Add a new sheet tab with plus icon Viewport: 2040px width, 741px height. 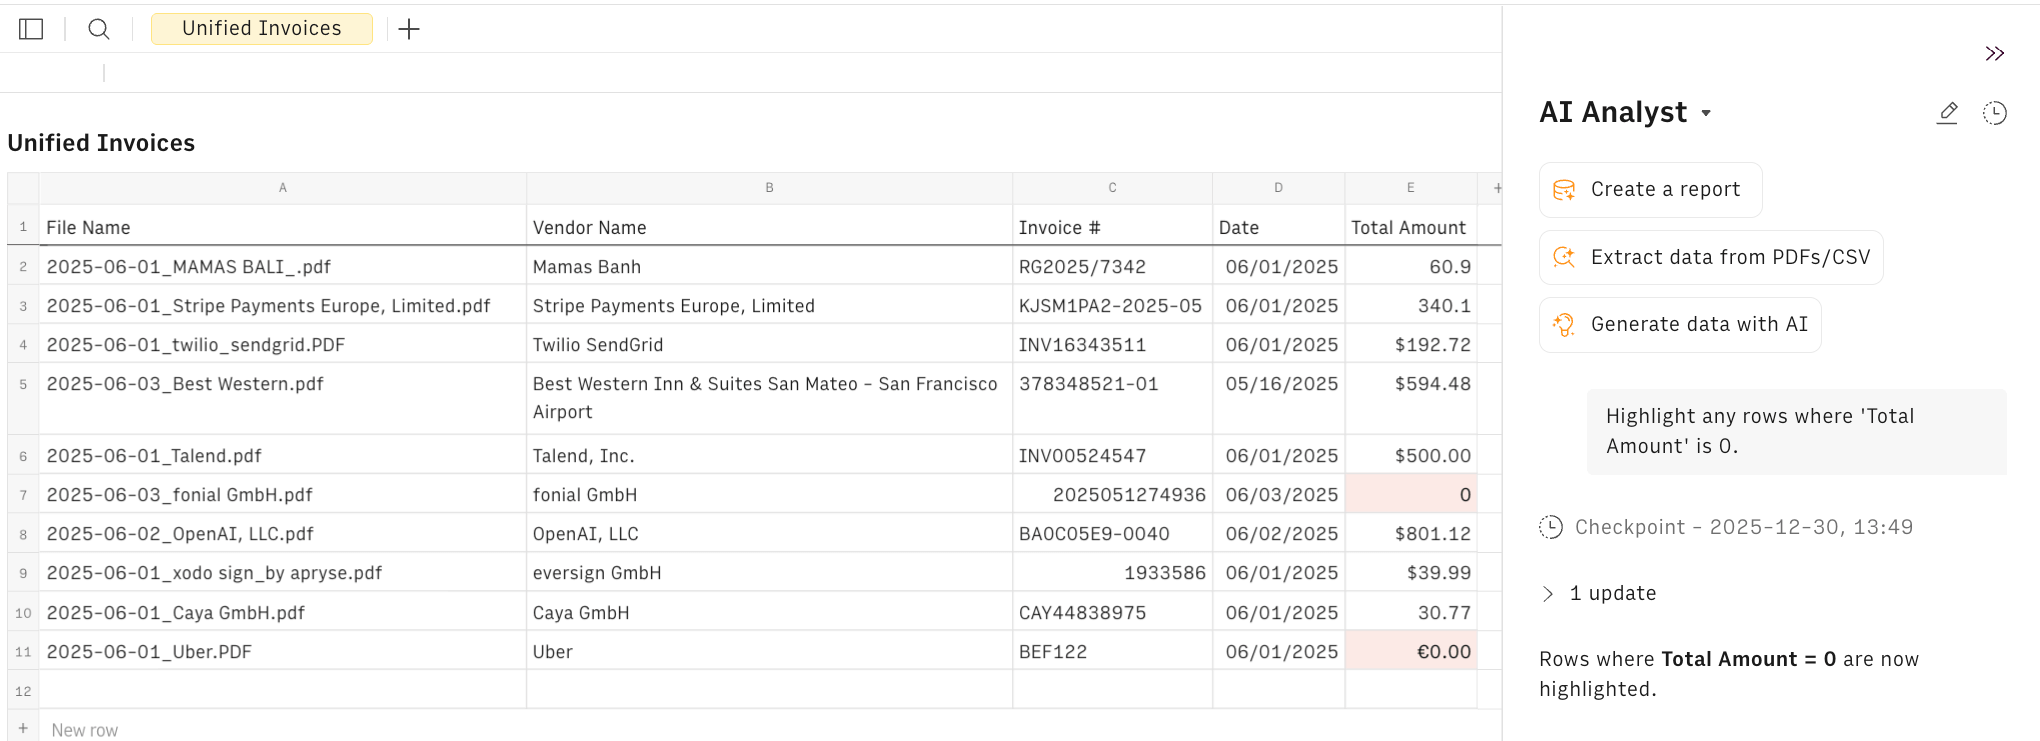409,29
